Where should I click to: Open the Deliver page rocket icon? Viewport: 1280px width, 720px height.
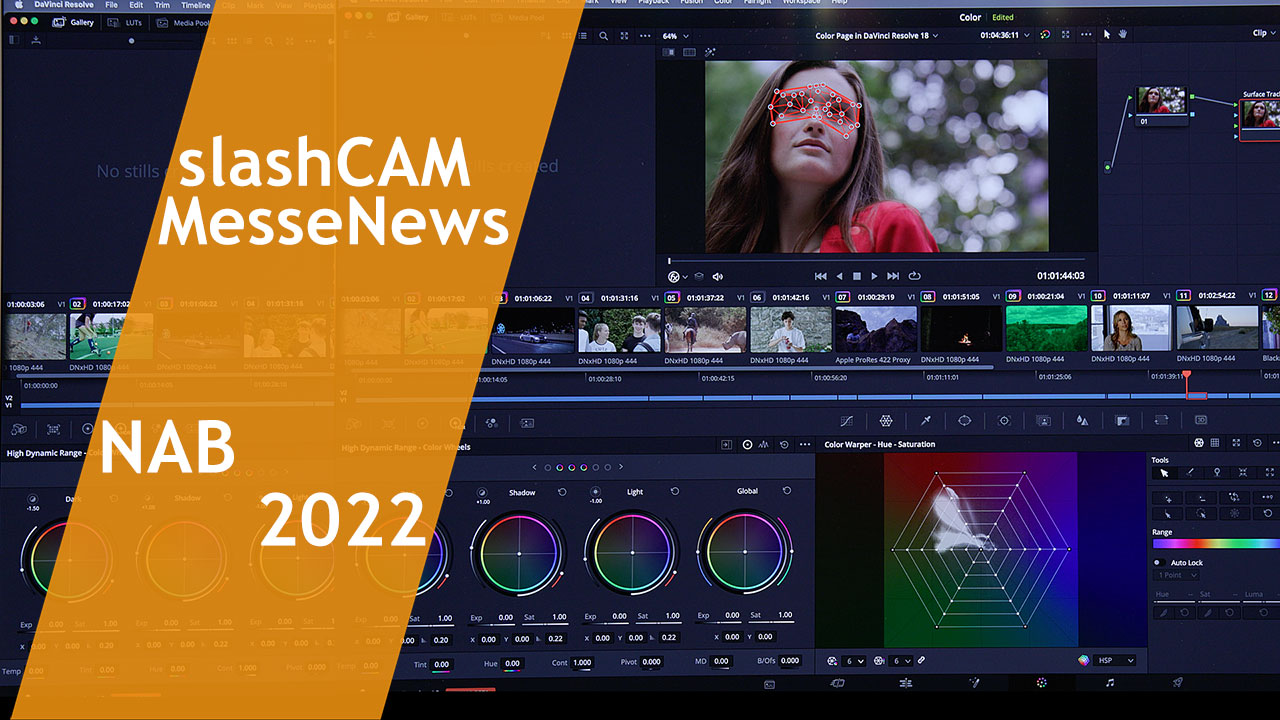click(1177, 683)
